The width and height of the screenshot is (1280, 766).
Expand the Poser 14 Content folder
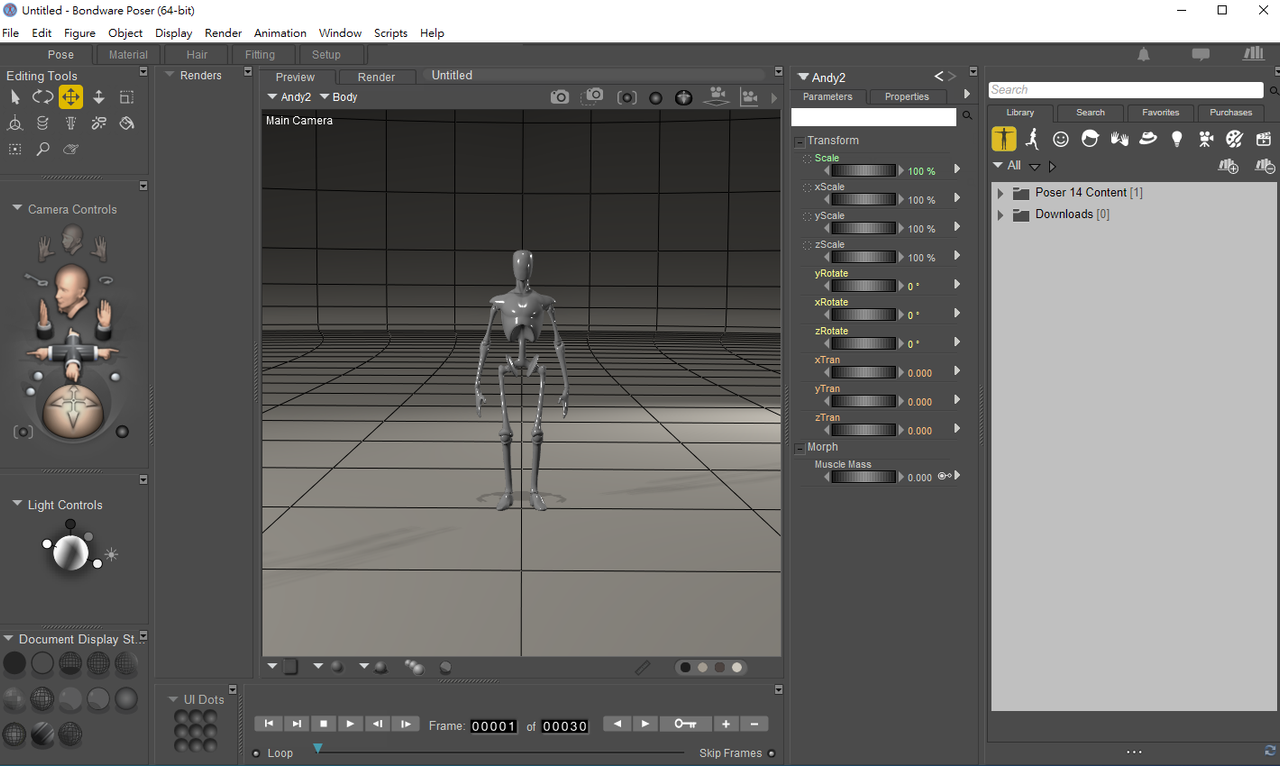pos(1001,193)
